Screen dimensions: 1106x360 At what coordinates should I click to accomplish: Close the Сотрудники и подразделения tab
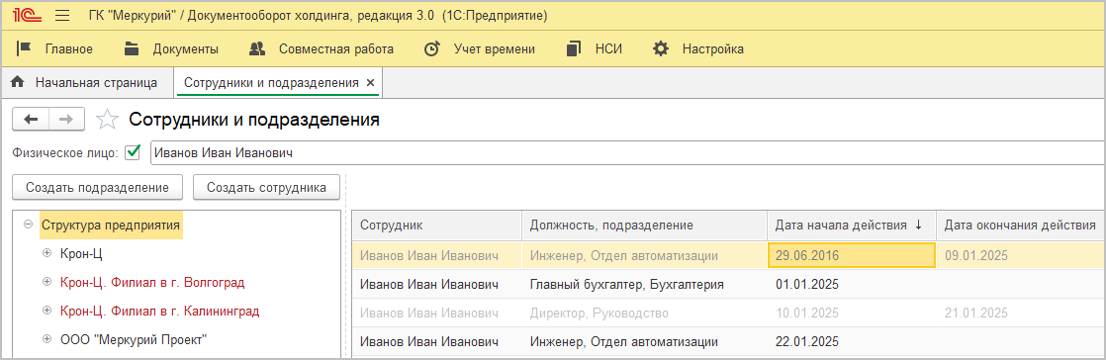tap(370, 83)
